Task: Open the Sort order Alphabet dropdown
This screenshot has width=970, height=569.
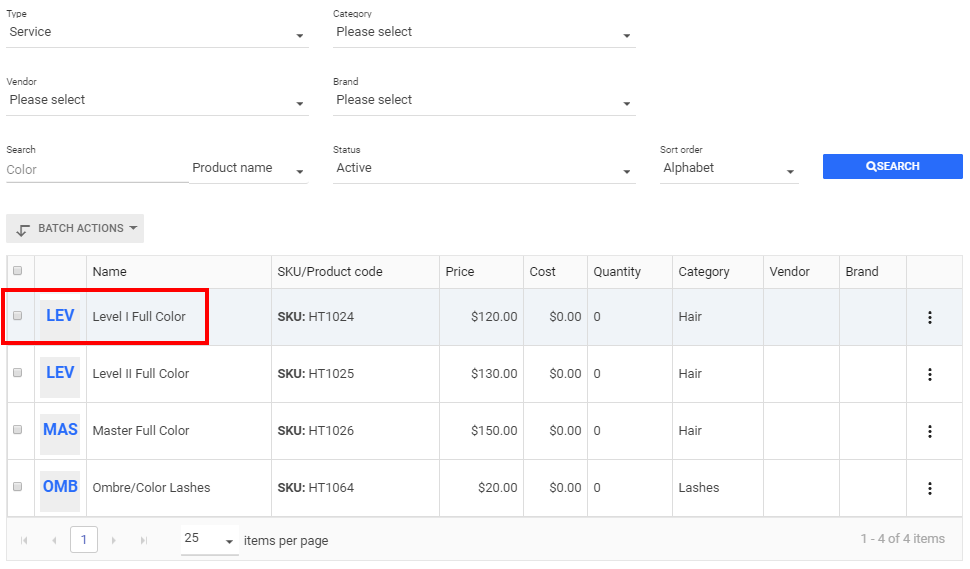Action: click(x=729, y=169)
